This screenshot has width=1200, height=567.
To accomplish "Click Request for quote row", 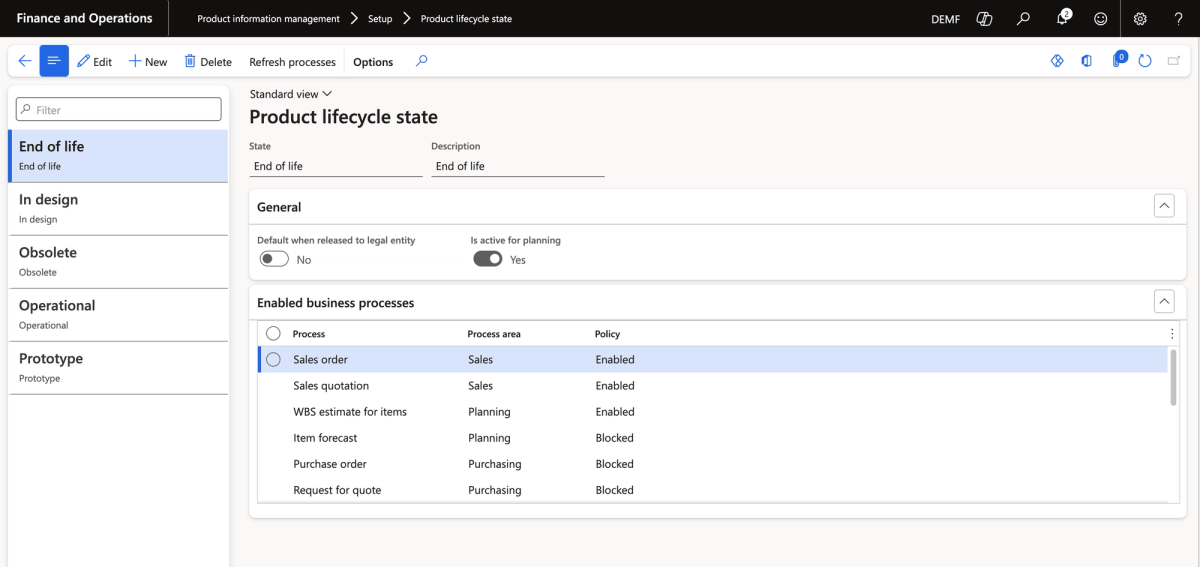I will click(713, 489).
